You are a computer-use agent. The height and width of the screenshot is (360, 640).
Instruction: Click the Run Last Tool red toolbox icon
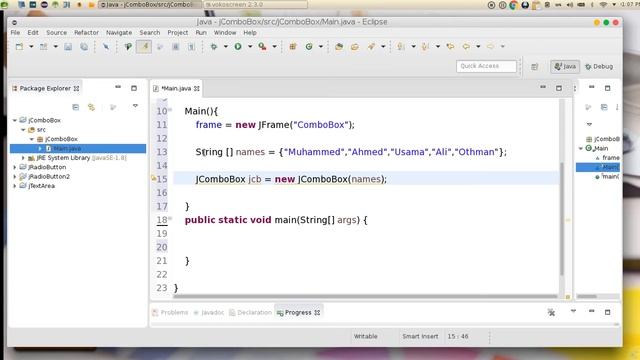tap(262, 47)
